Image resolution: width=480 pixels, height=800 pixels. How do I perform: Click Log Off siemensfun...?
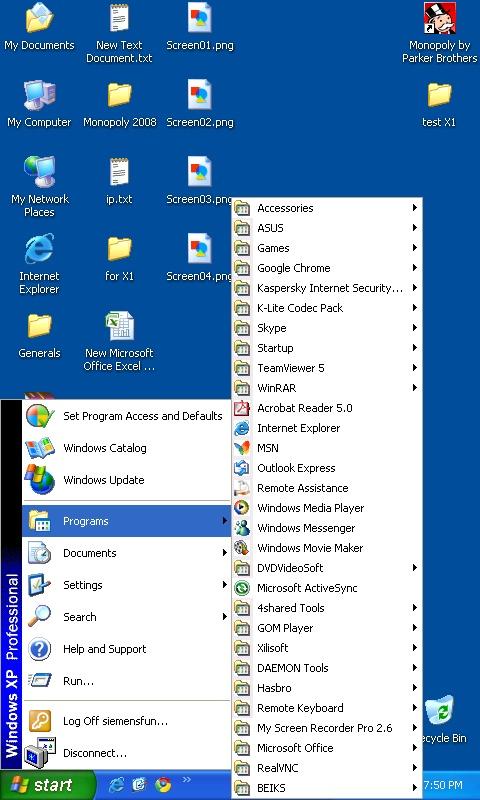click(127, 721)
